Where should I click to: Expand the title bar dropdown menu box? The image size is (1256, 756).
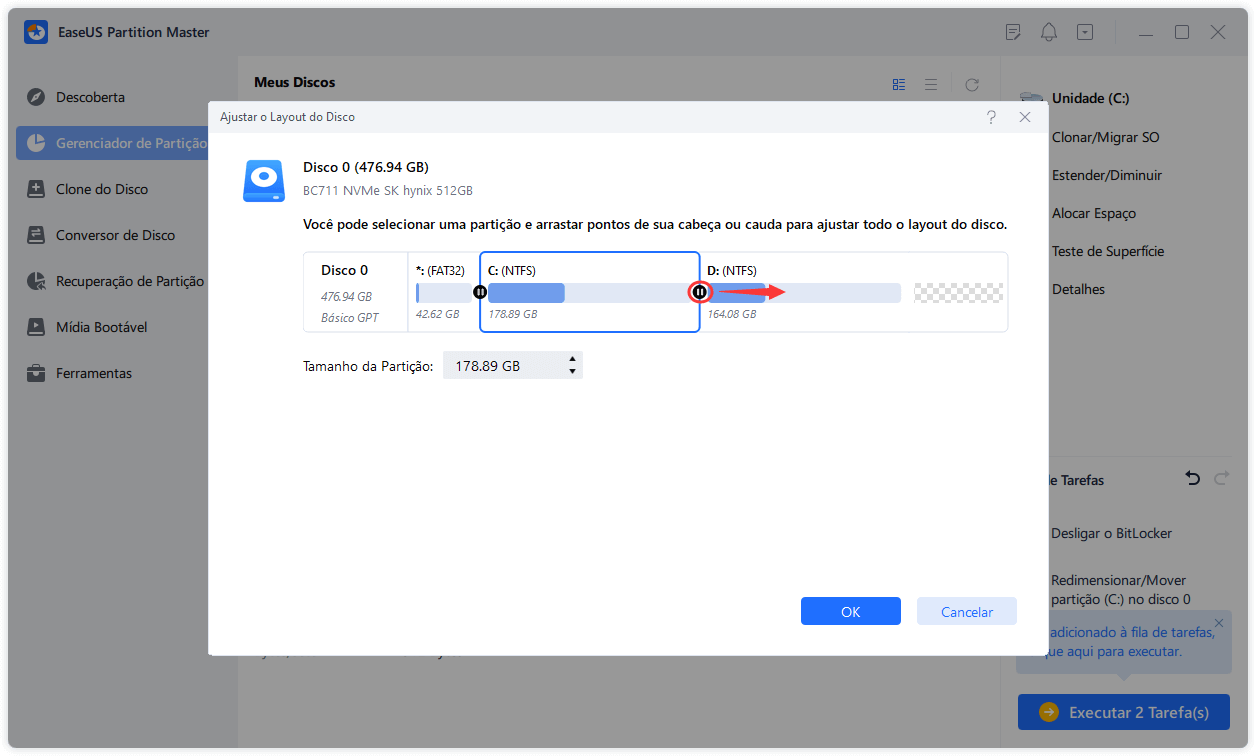tap(1085, 32)
